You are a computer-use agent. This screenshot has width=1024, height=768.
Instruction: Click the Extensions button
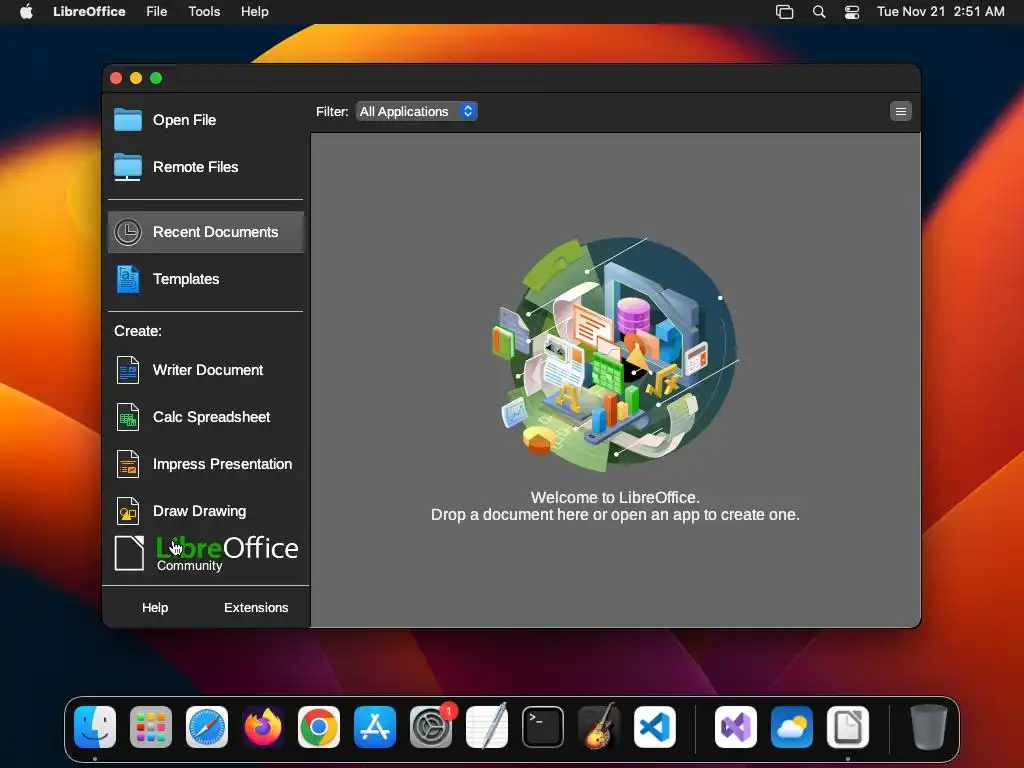[x=256, y=607]
